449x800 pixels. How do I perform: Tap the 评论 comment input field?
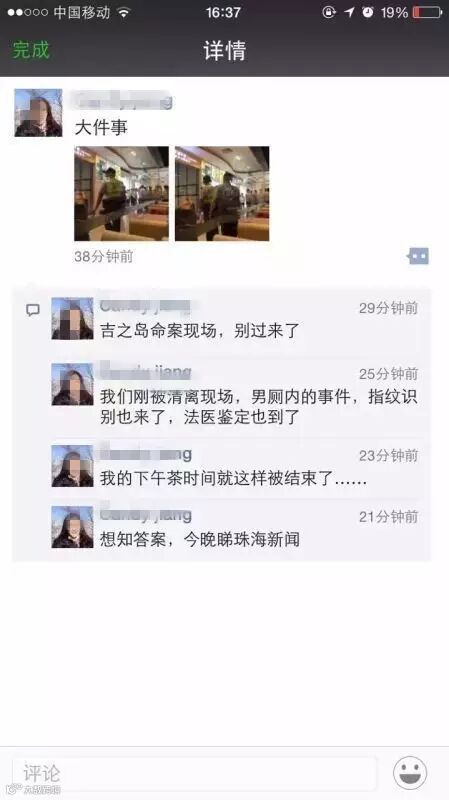[x=194, y=773]
